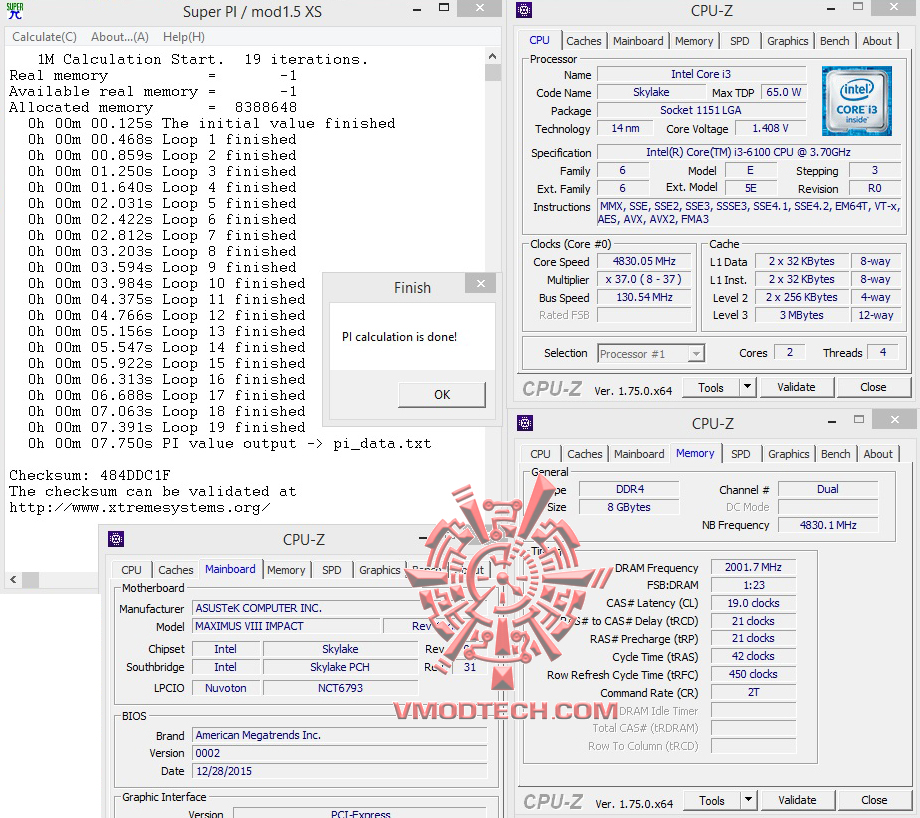
Task: Switch to the Caches tab in the top CPU-Z window
Action: (583, 41)
